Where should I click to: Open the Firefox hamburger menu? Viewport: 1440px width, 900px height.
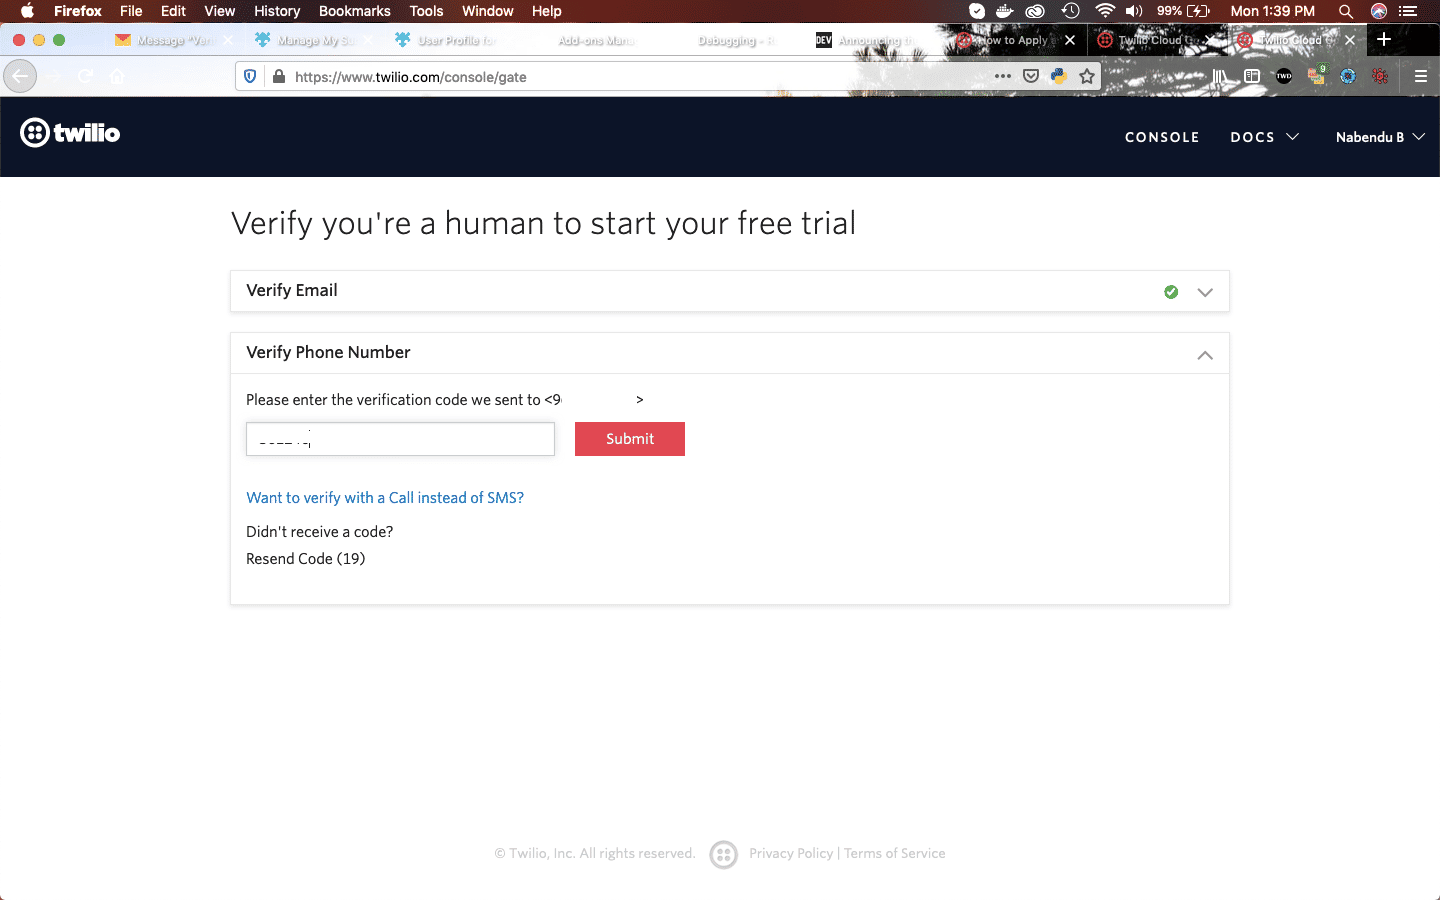pyautogui.click(x=1420, y=76)
